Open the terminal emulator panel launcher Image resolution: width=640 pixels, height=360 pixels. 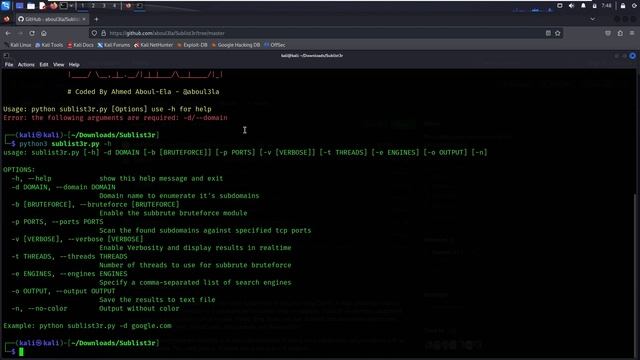point(64,6)
